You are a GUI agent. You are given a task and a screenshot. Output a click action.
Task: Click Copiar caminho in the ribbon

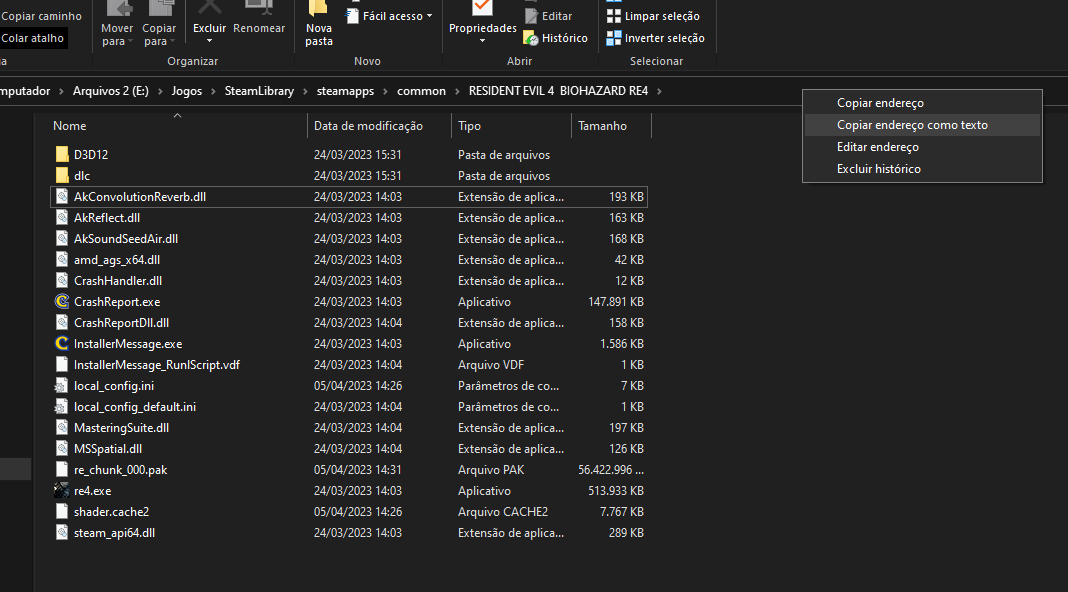tap(42, 16)
